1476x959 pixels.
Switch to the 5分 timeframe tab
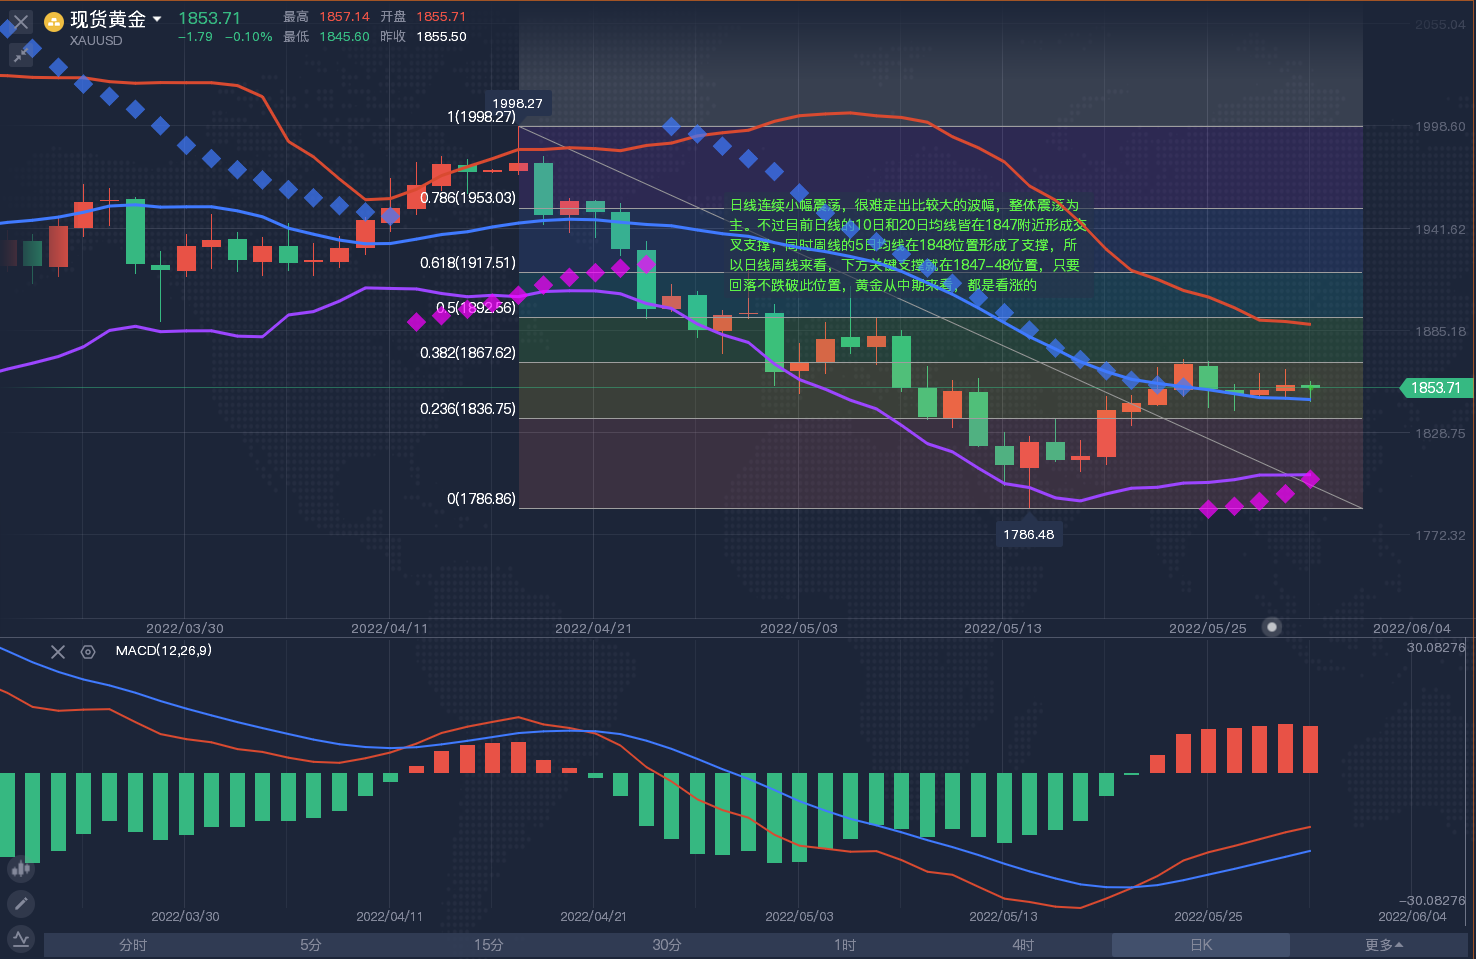point(311,945)
